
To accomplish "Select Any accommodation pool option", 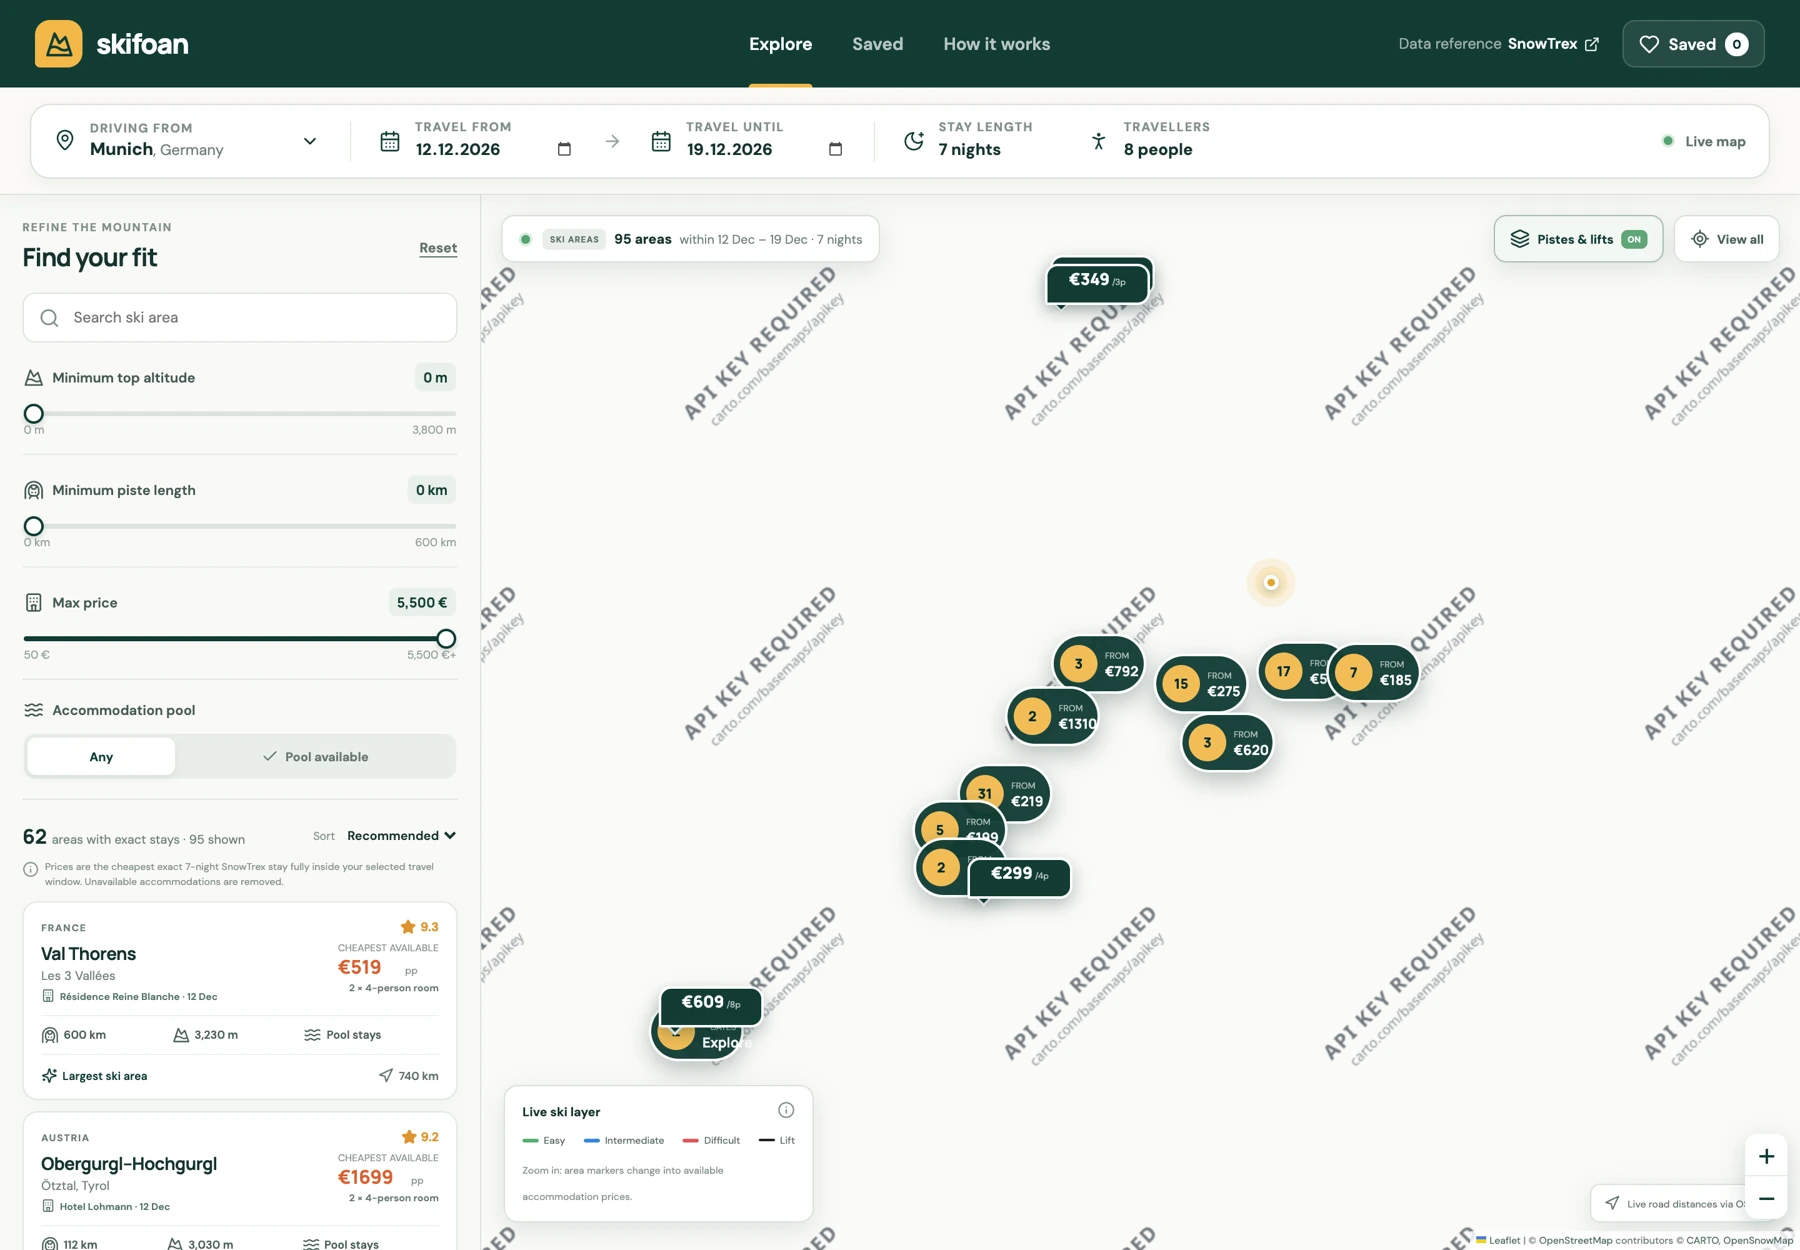I will coord(101,757).
